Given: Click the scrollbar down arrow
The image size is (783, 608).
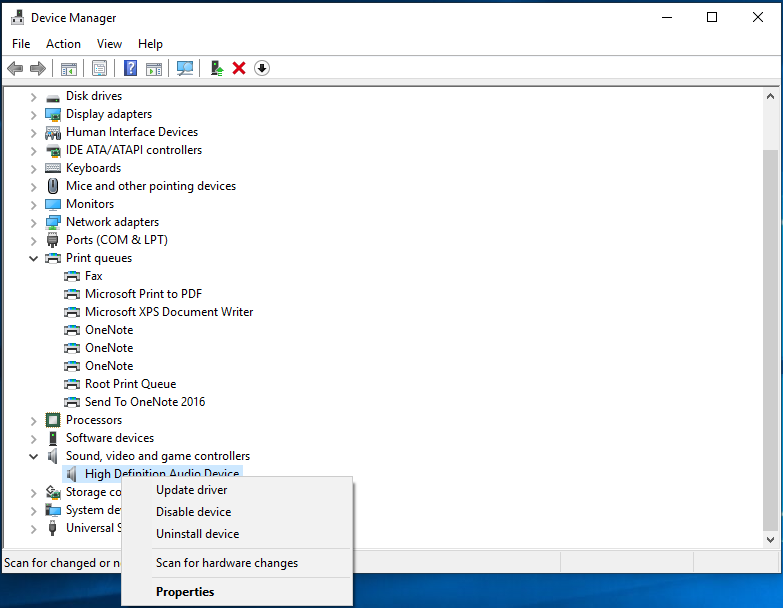Looking at the screenshot, I should click(x=771, y=540).
